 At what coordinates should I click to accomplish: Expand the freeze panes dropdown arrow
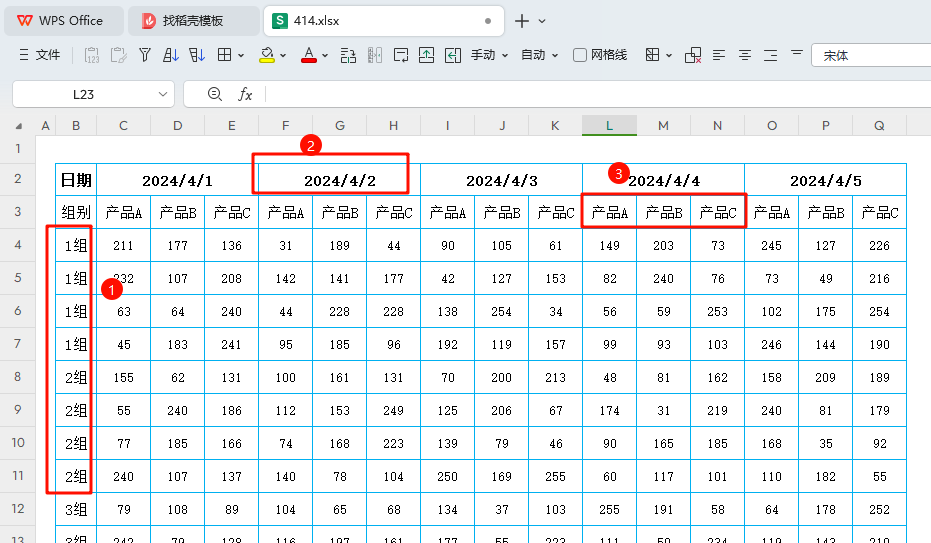(x=669, y=55)
